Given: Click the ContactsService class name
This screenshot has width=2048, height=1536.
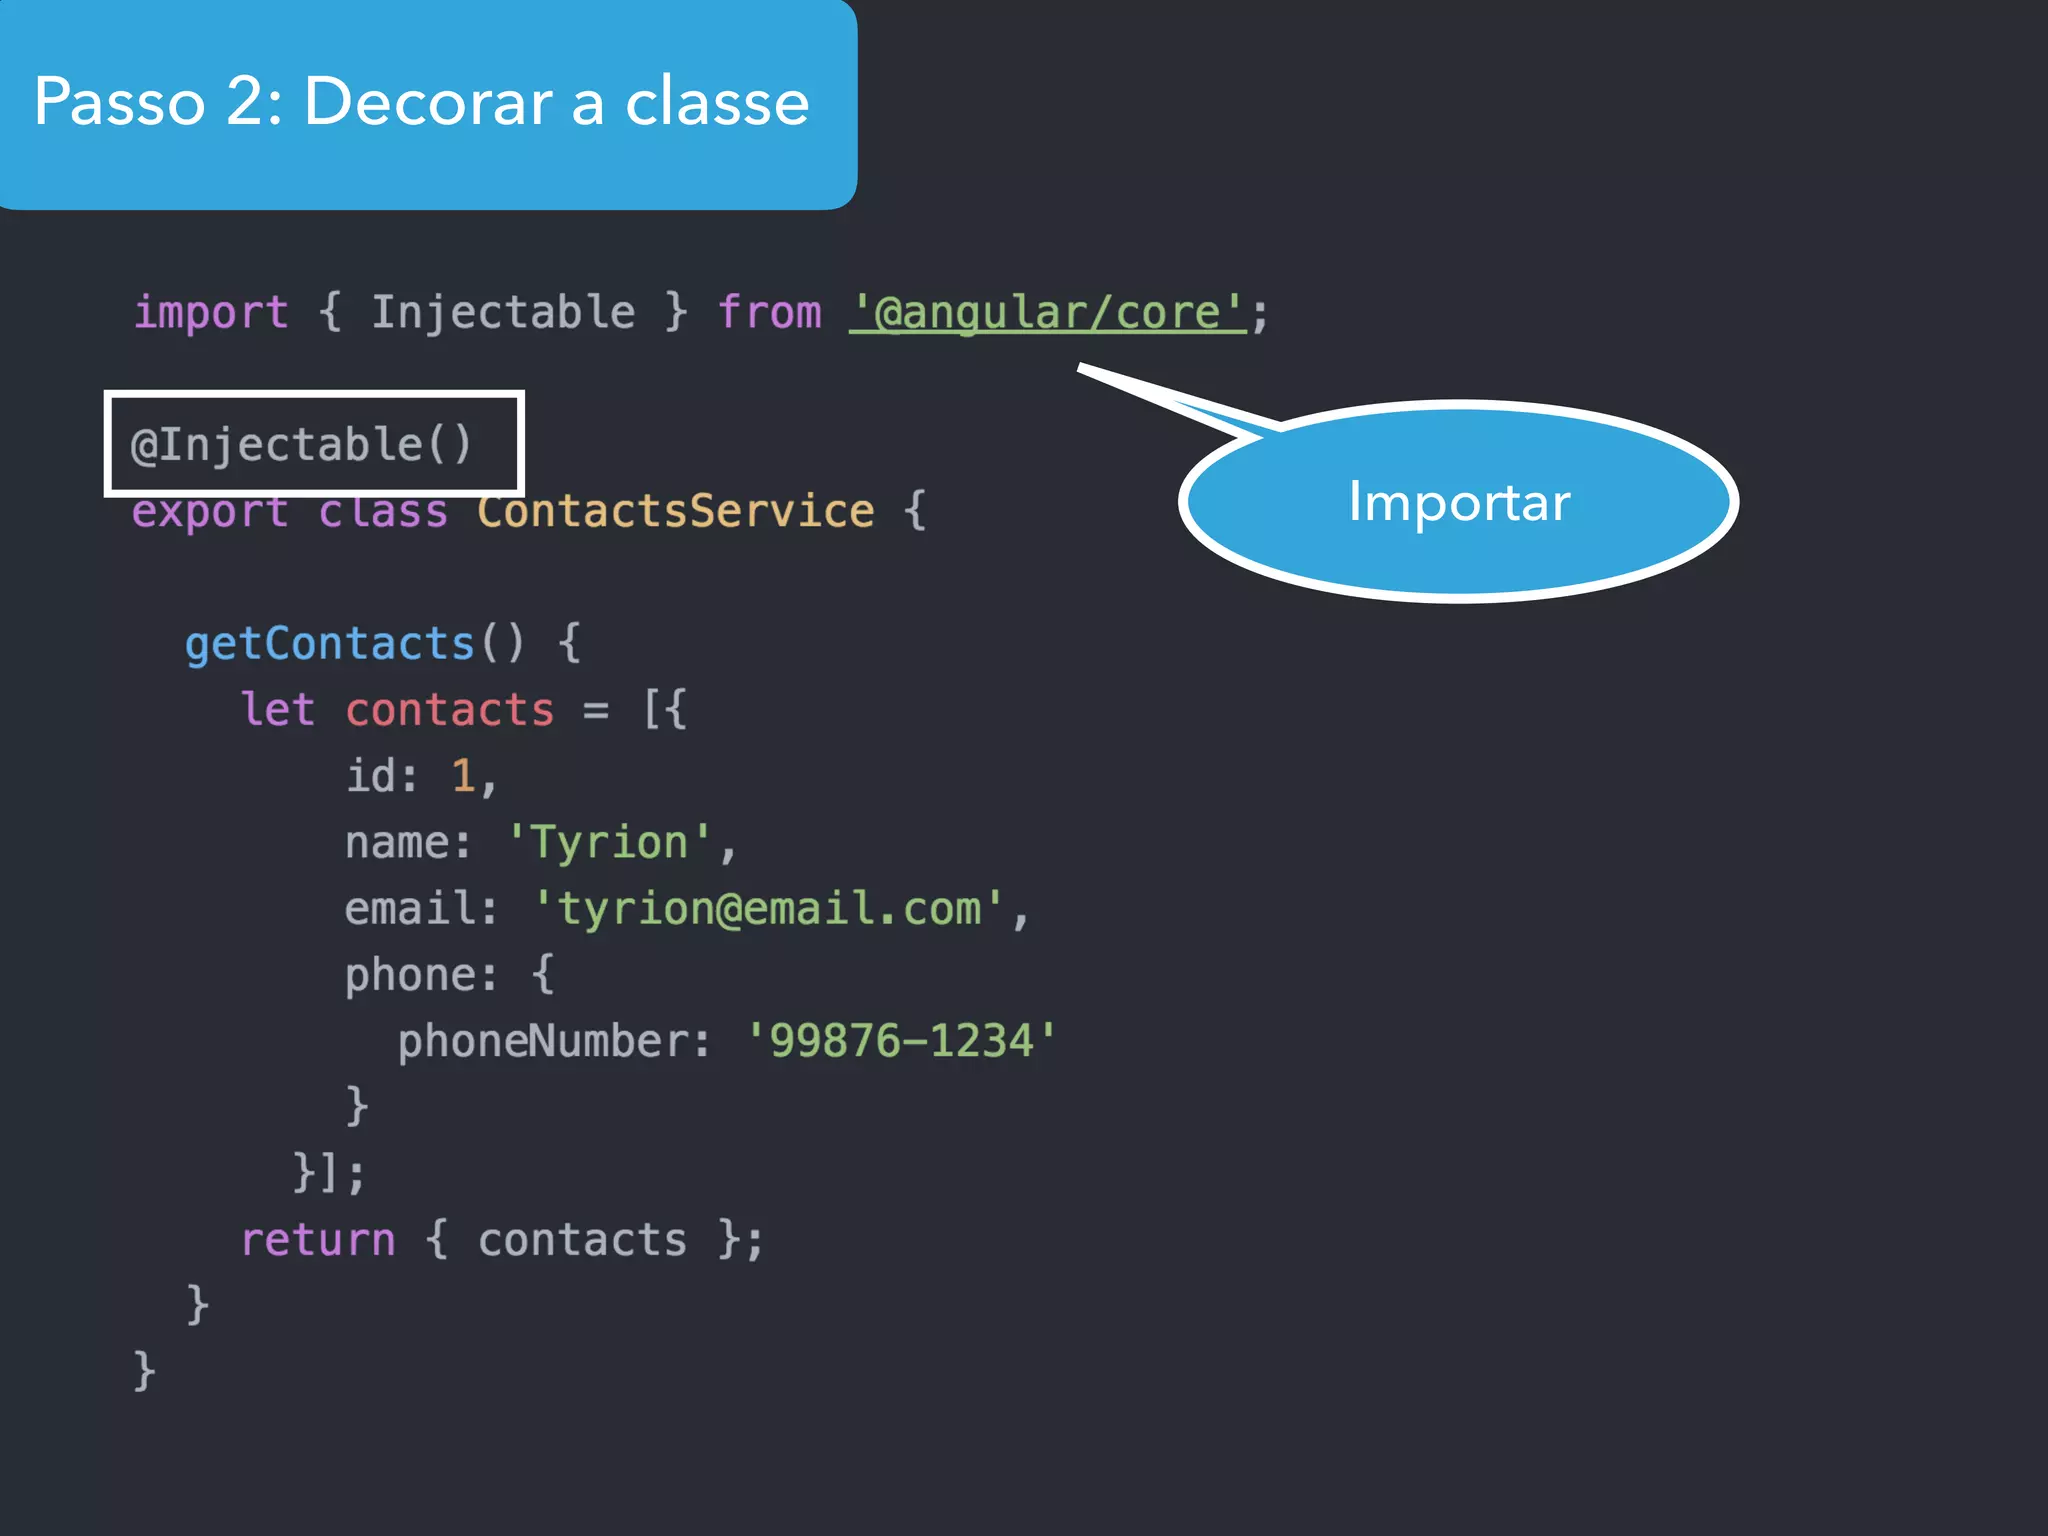Looking at the screenshot, I should click(675, 511).
